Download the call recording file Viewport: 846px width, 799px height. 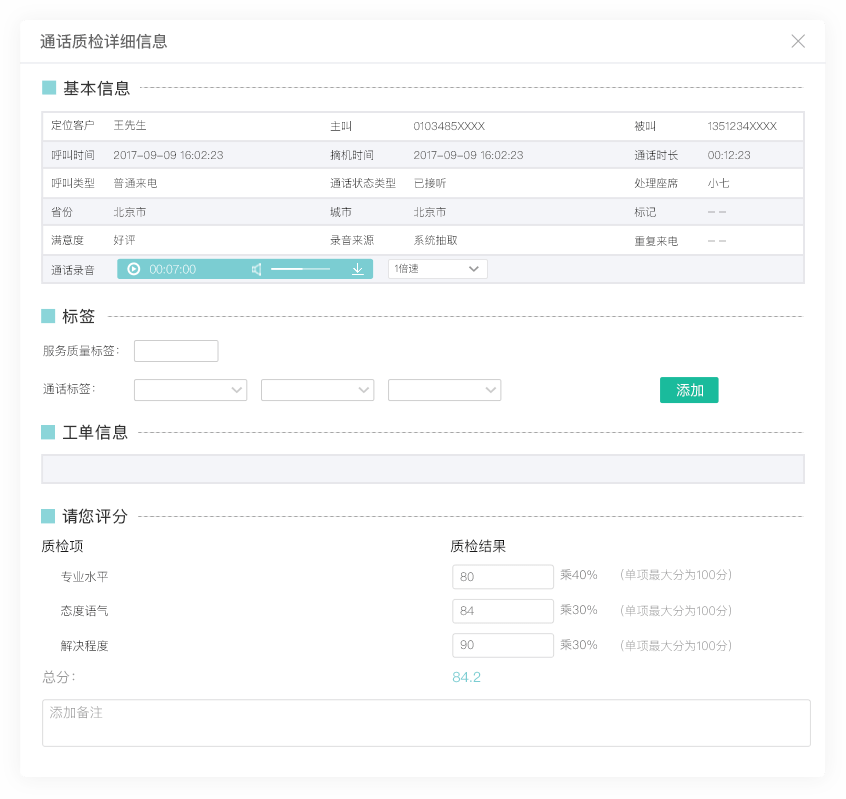pyautogui.click(x=358, y=269)
